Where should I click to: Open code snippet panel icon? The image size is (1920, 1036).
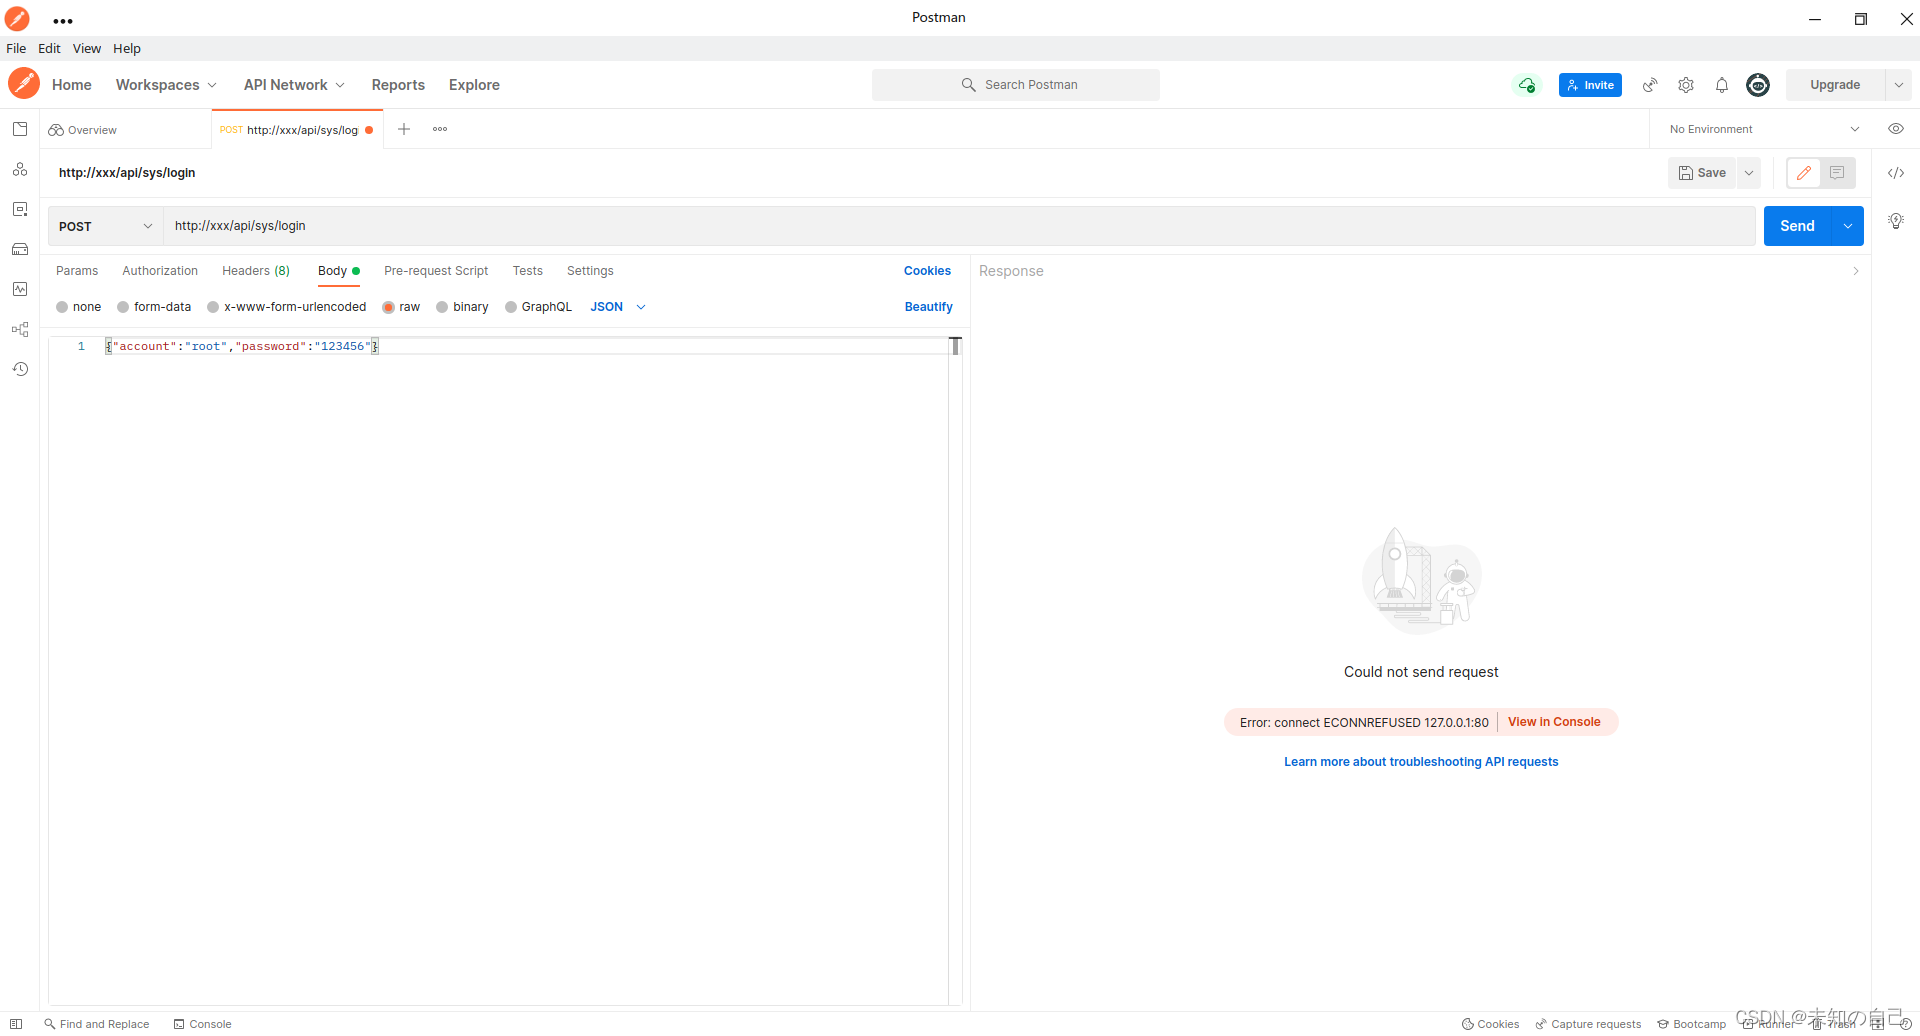1896,173
